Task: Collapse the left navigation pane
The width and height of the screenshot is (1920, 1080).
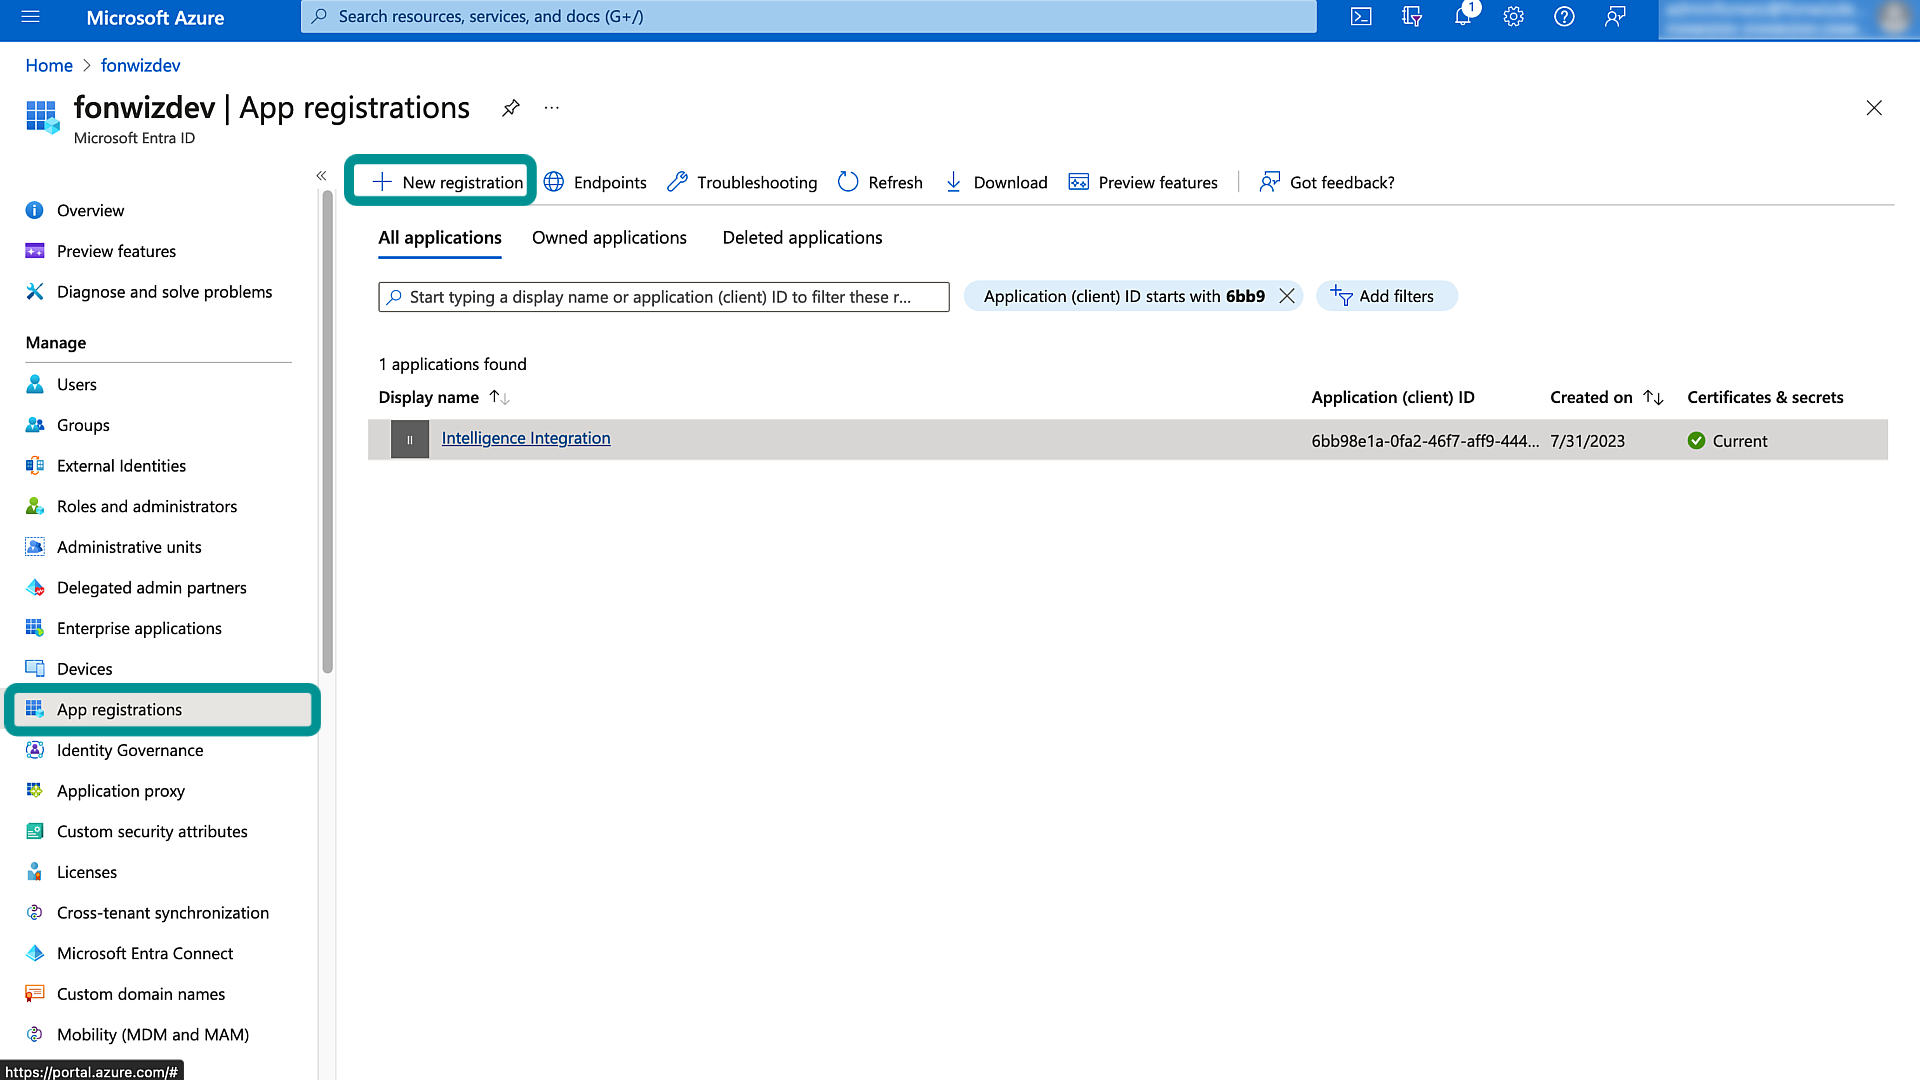Action: tap(321, 176)
